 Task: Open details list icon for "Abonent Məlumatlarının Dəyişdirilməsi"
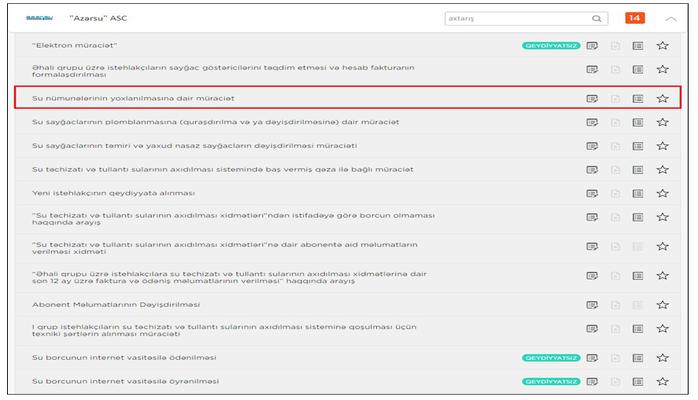pos(637,304)
